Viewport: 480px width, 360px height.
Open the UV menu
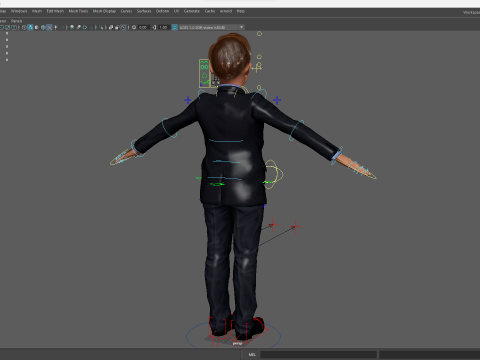[176, 11]
